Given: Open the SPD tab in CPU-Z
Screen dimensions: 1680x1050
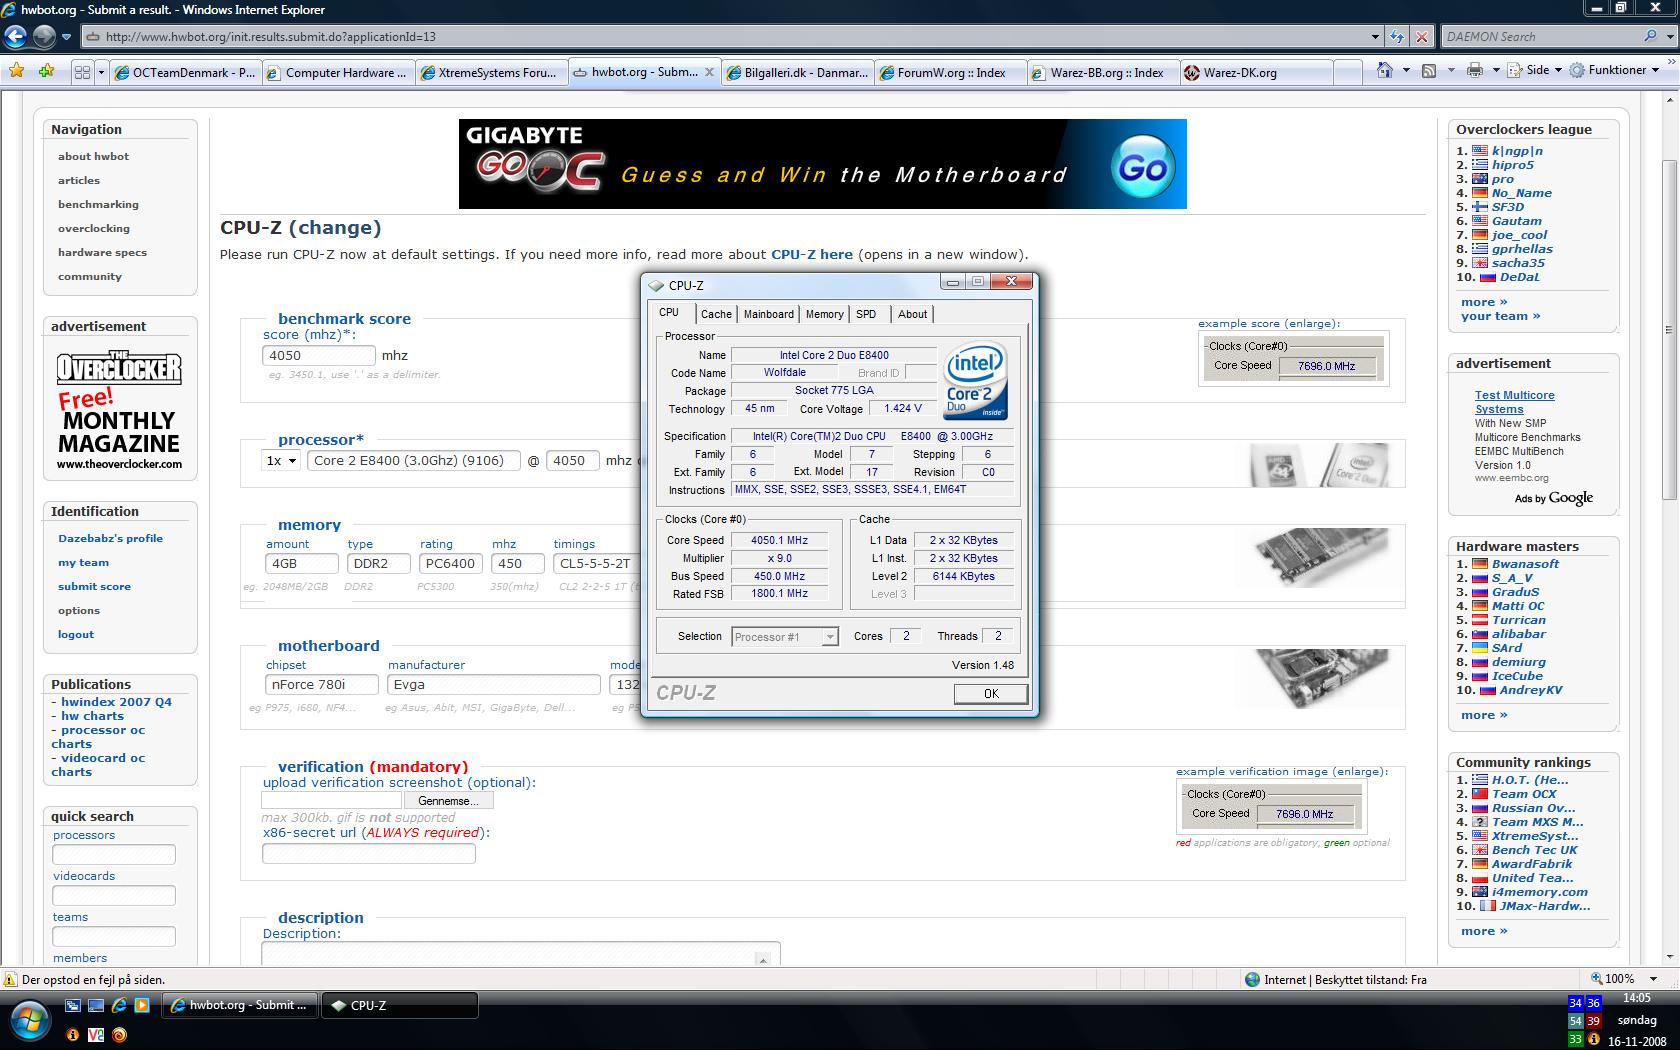Looking at the screenshot, I should point(866,314).
